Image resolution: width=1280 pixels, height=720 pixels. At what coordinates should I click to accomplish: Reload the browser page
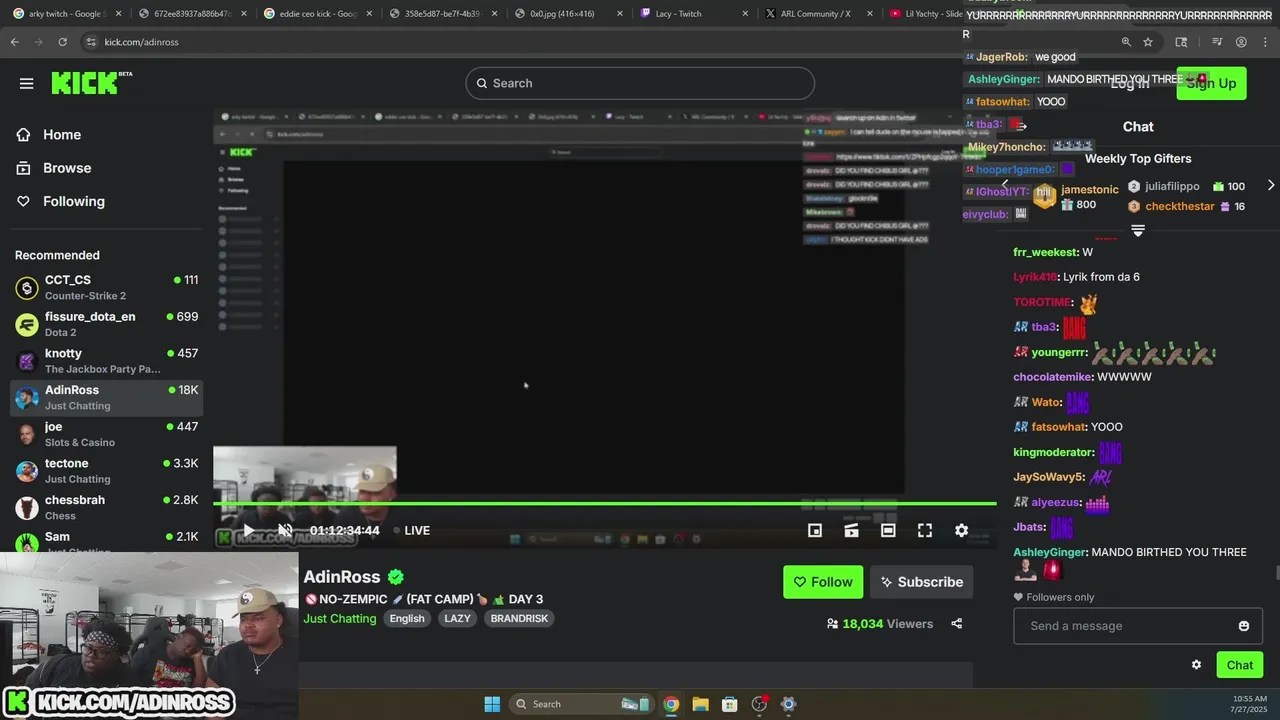62,42
